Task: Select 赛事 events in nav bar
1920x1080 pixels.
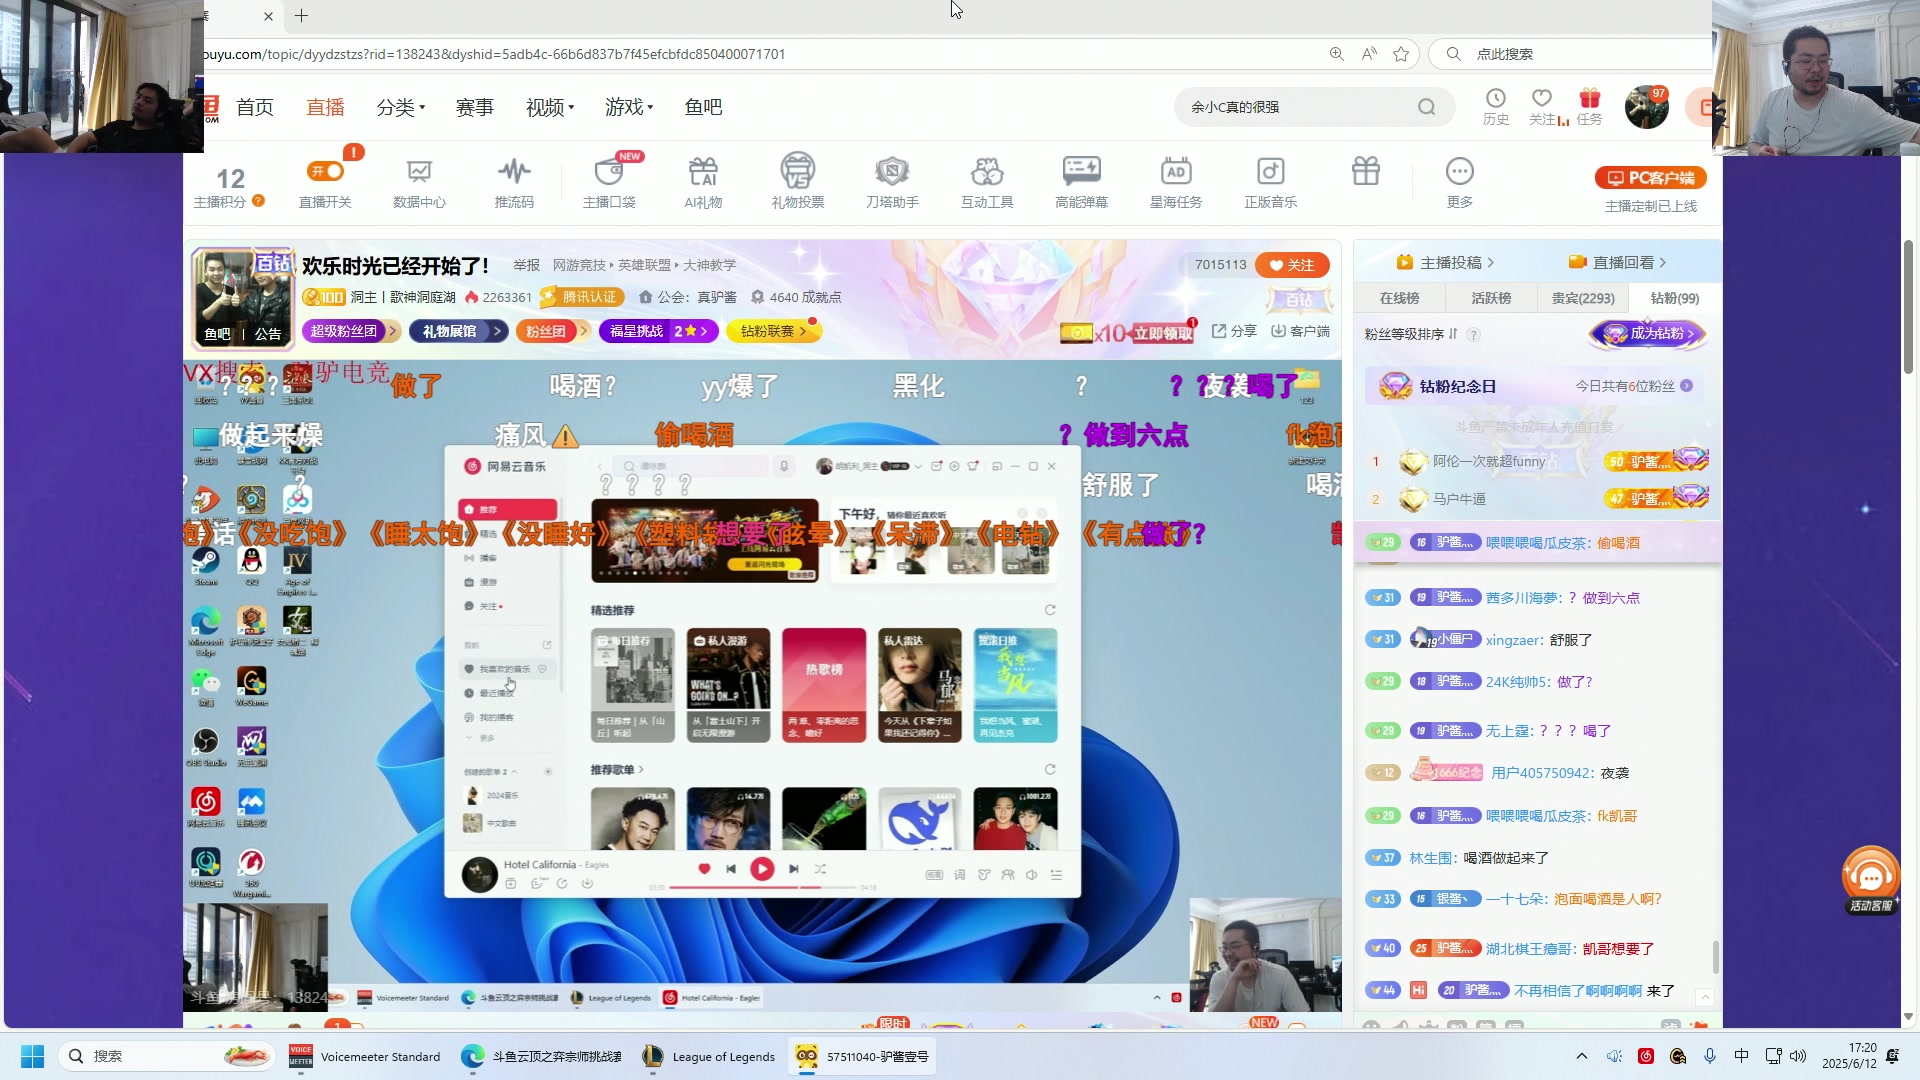Action: point(475,107)
